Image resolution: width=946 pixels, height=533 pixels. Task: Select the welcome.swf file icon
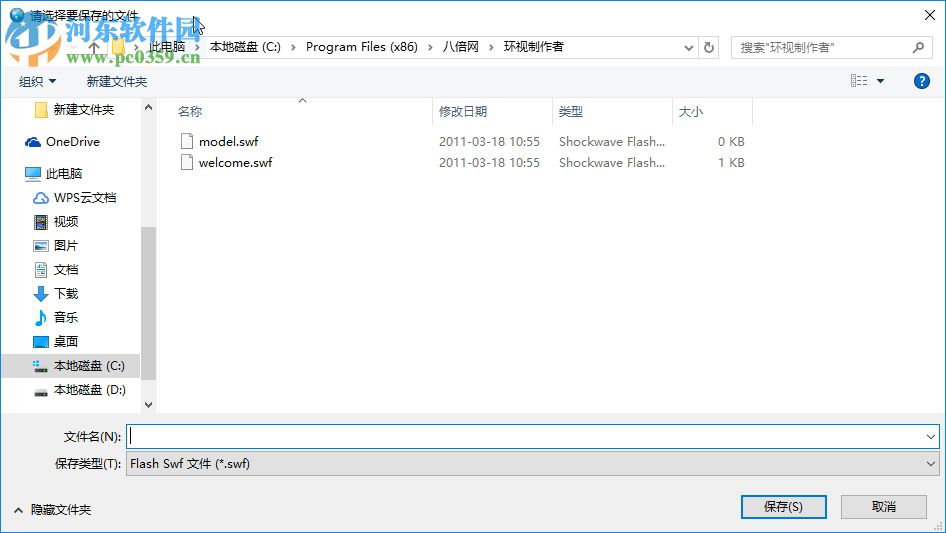pos(187,162)
